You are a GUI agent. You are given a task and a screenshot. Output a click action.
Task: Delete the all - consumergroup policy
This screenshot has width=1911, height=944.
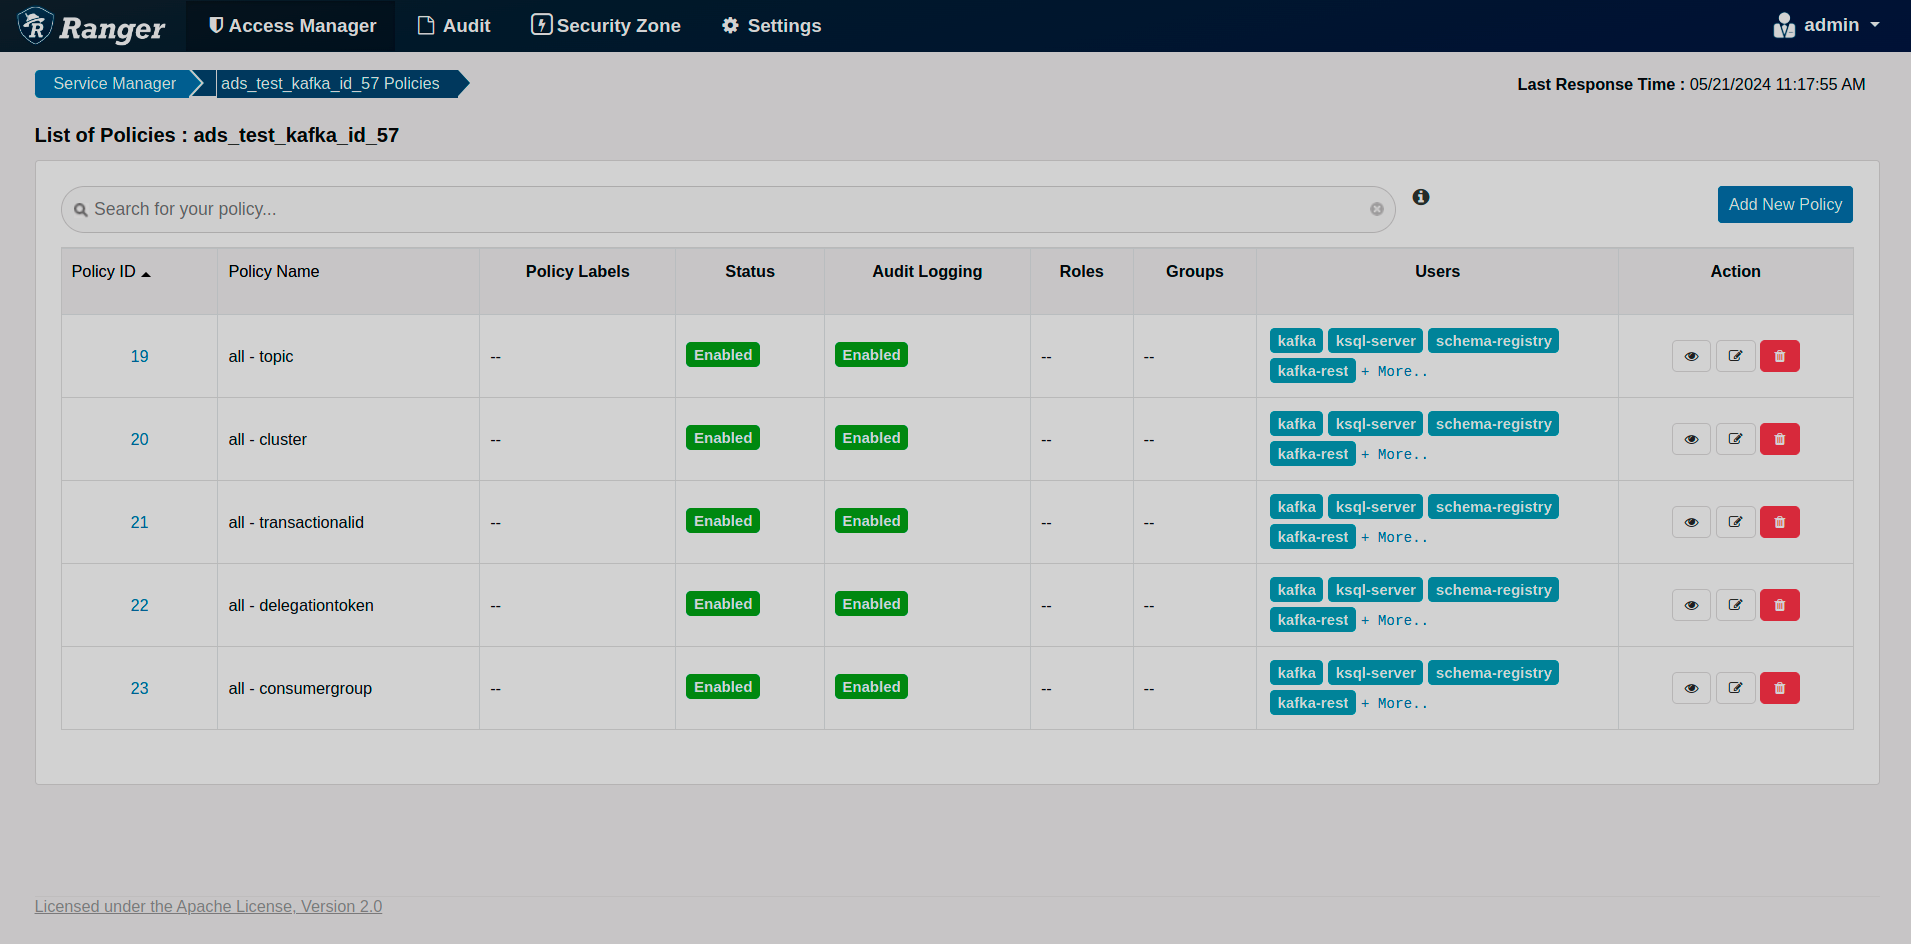point(1779,688)
